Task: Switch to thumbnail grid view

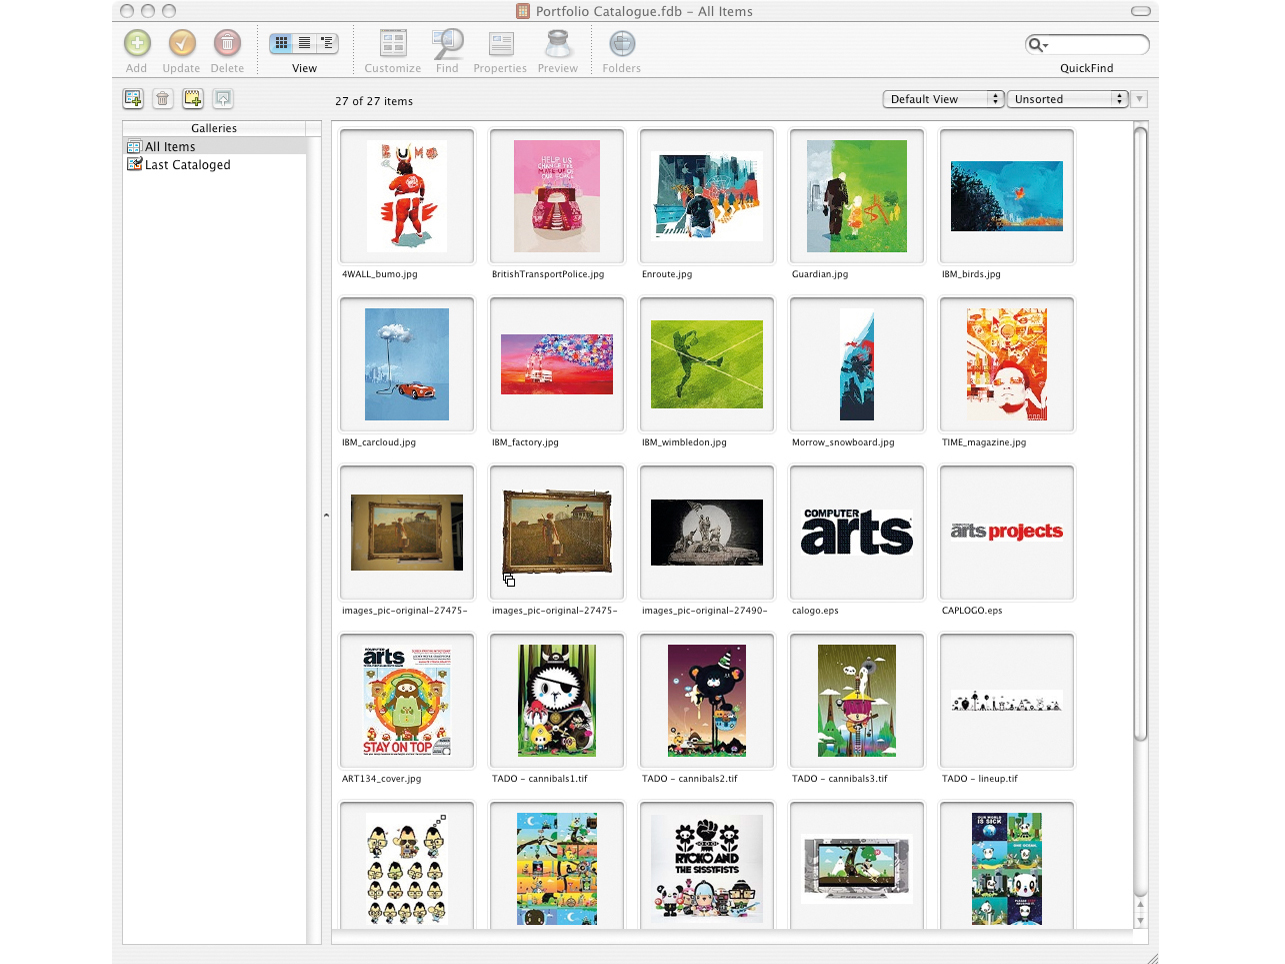Action: [282, 43]
